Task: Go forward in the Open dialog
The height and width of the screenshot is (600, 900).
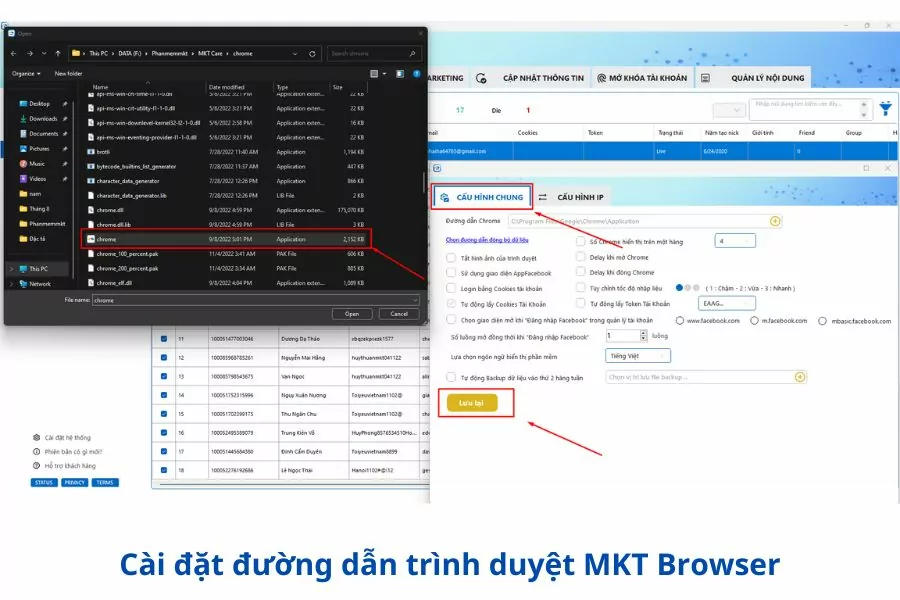Action: tap(29, 53)
